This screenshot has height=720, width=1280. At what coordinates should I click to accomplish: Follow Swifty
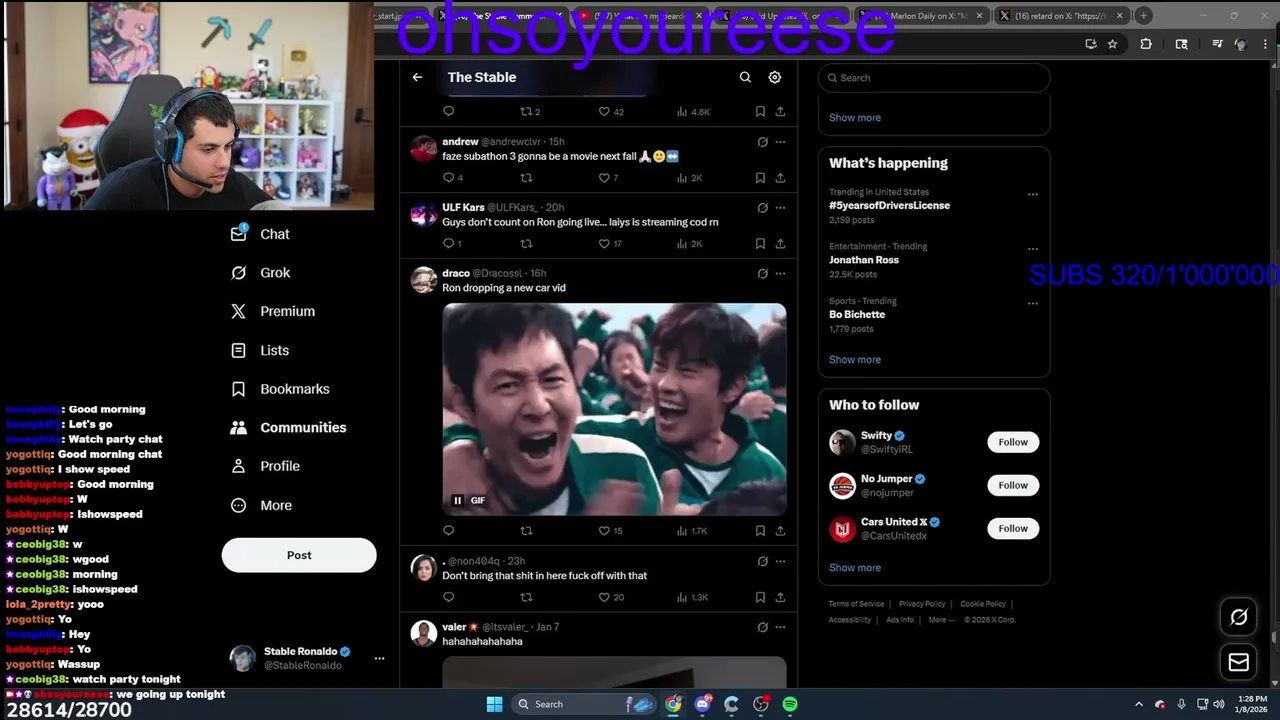click(1013, 442)
